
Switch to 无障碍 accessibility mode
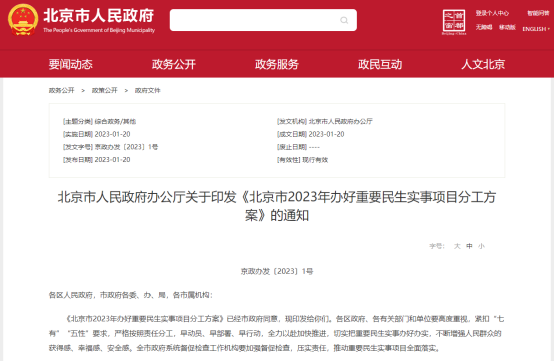(x=484, y=28)
